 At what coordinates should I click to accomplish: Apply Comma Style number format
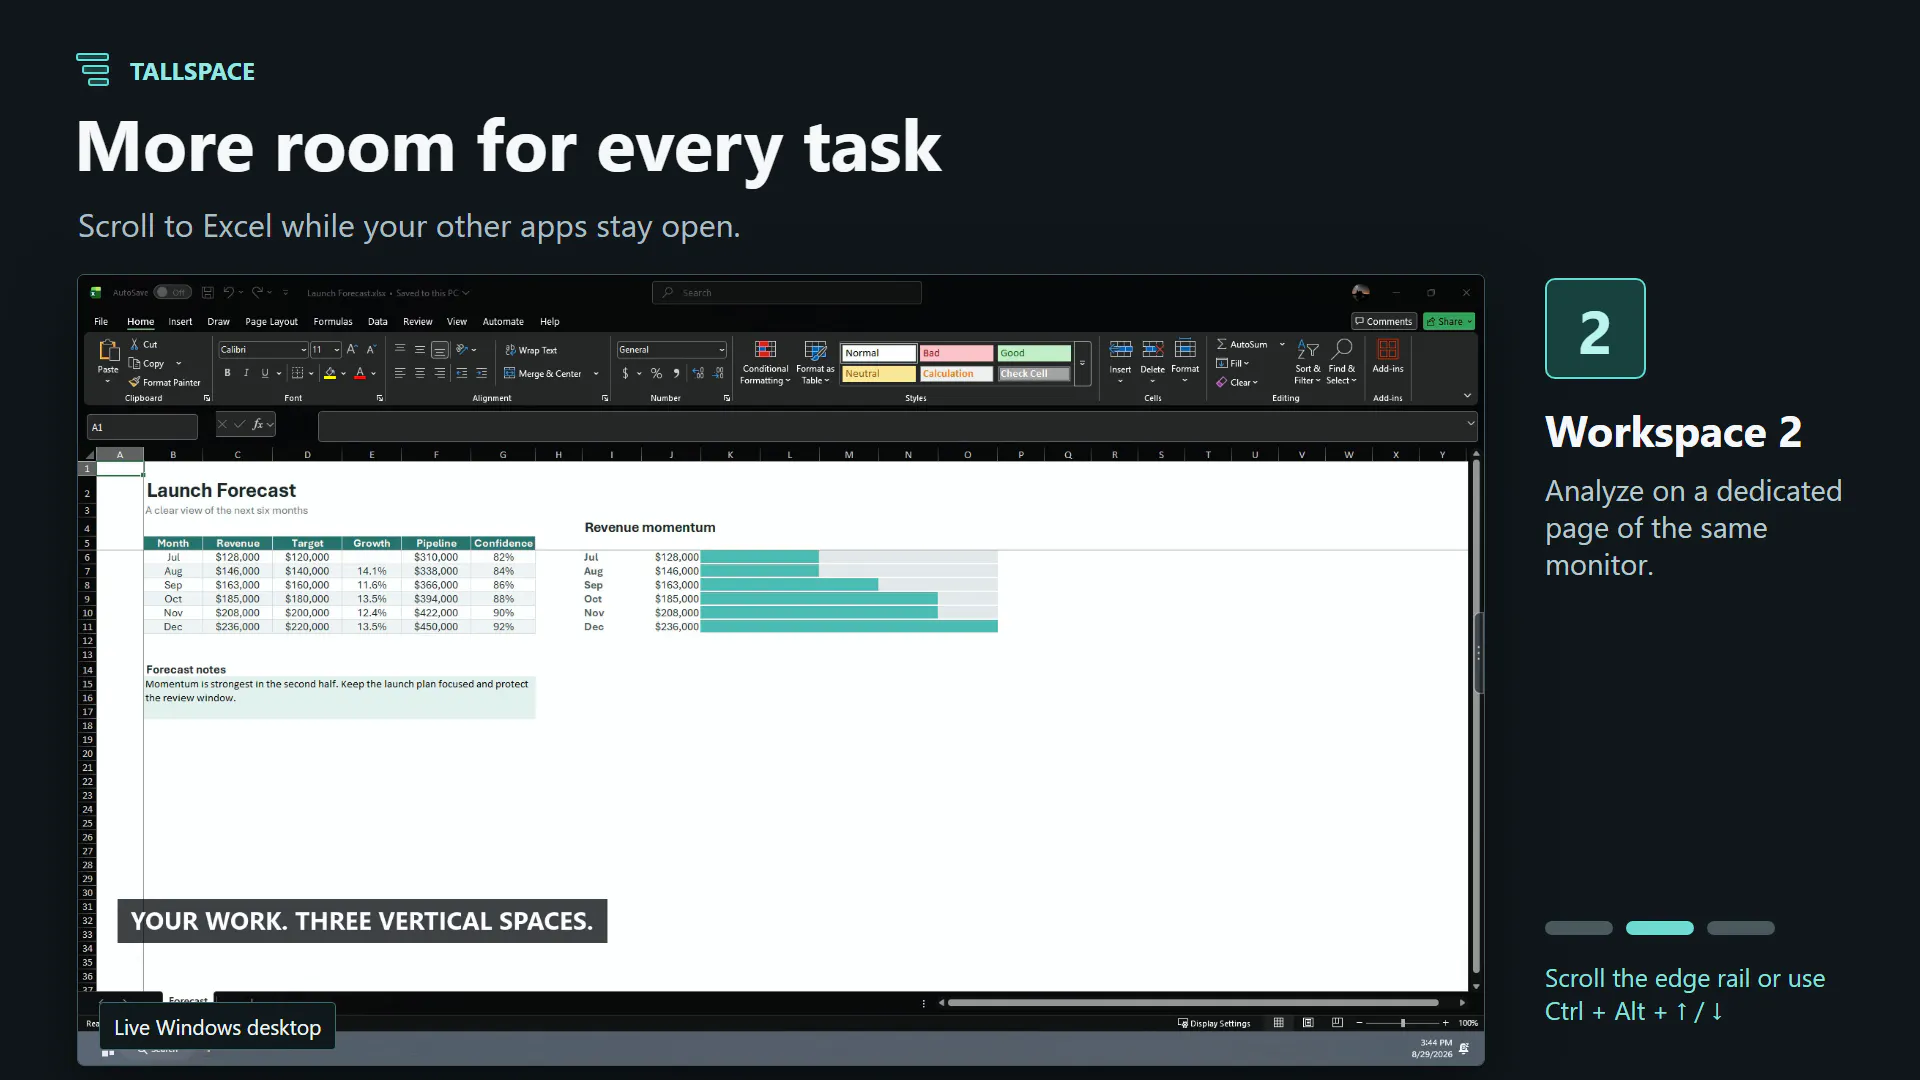(676, 373)
